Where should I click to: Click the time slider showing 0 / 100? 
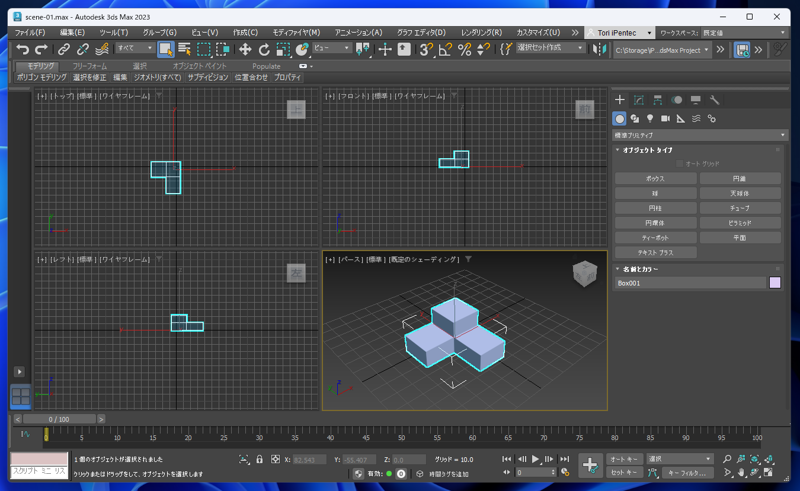(x=59, y=420)
